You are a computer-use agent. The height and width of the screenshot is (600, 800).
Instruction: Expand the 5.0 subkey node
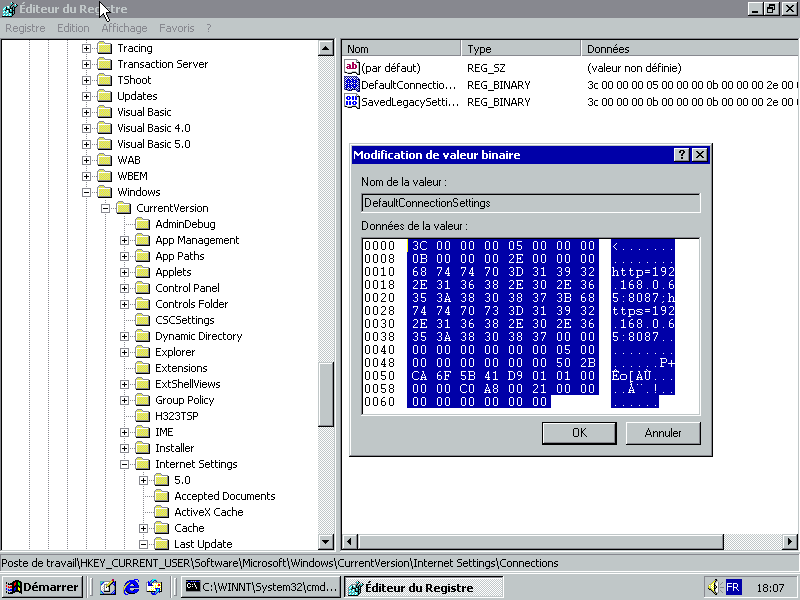pos(143,480)
